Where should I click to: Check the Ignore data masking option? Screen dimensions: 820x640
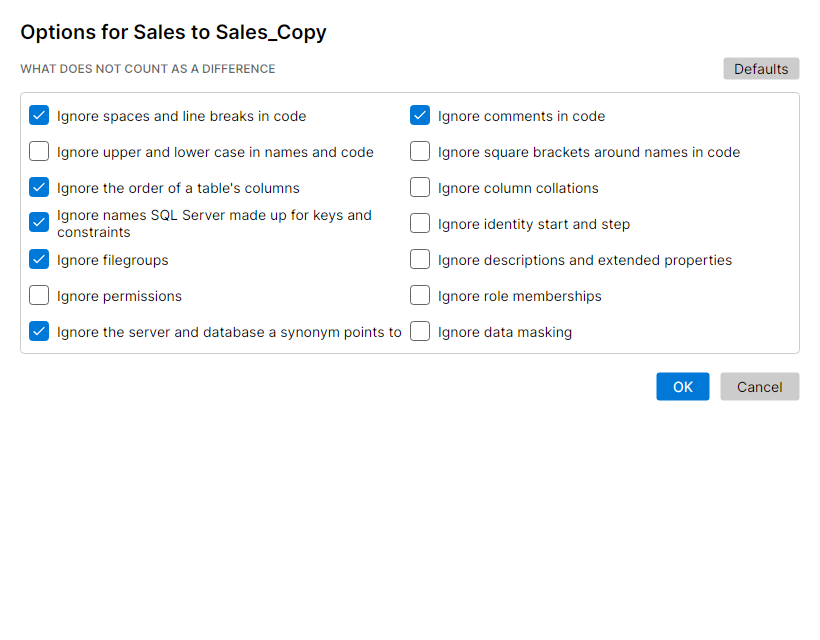[x=420, y=332]
